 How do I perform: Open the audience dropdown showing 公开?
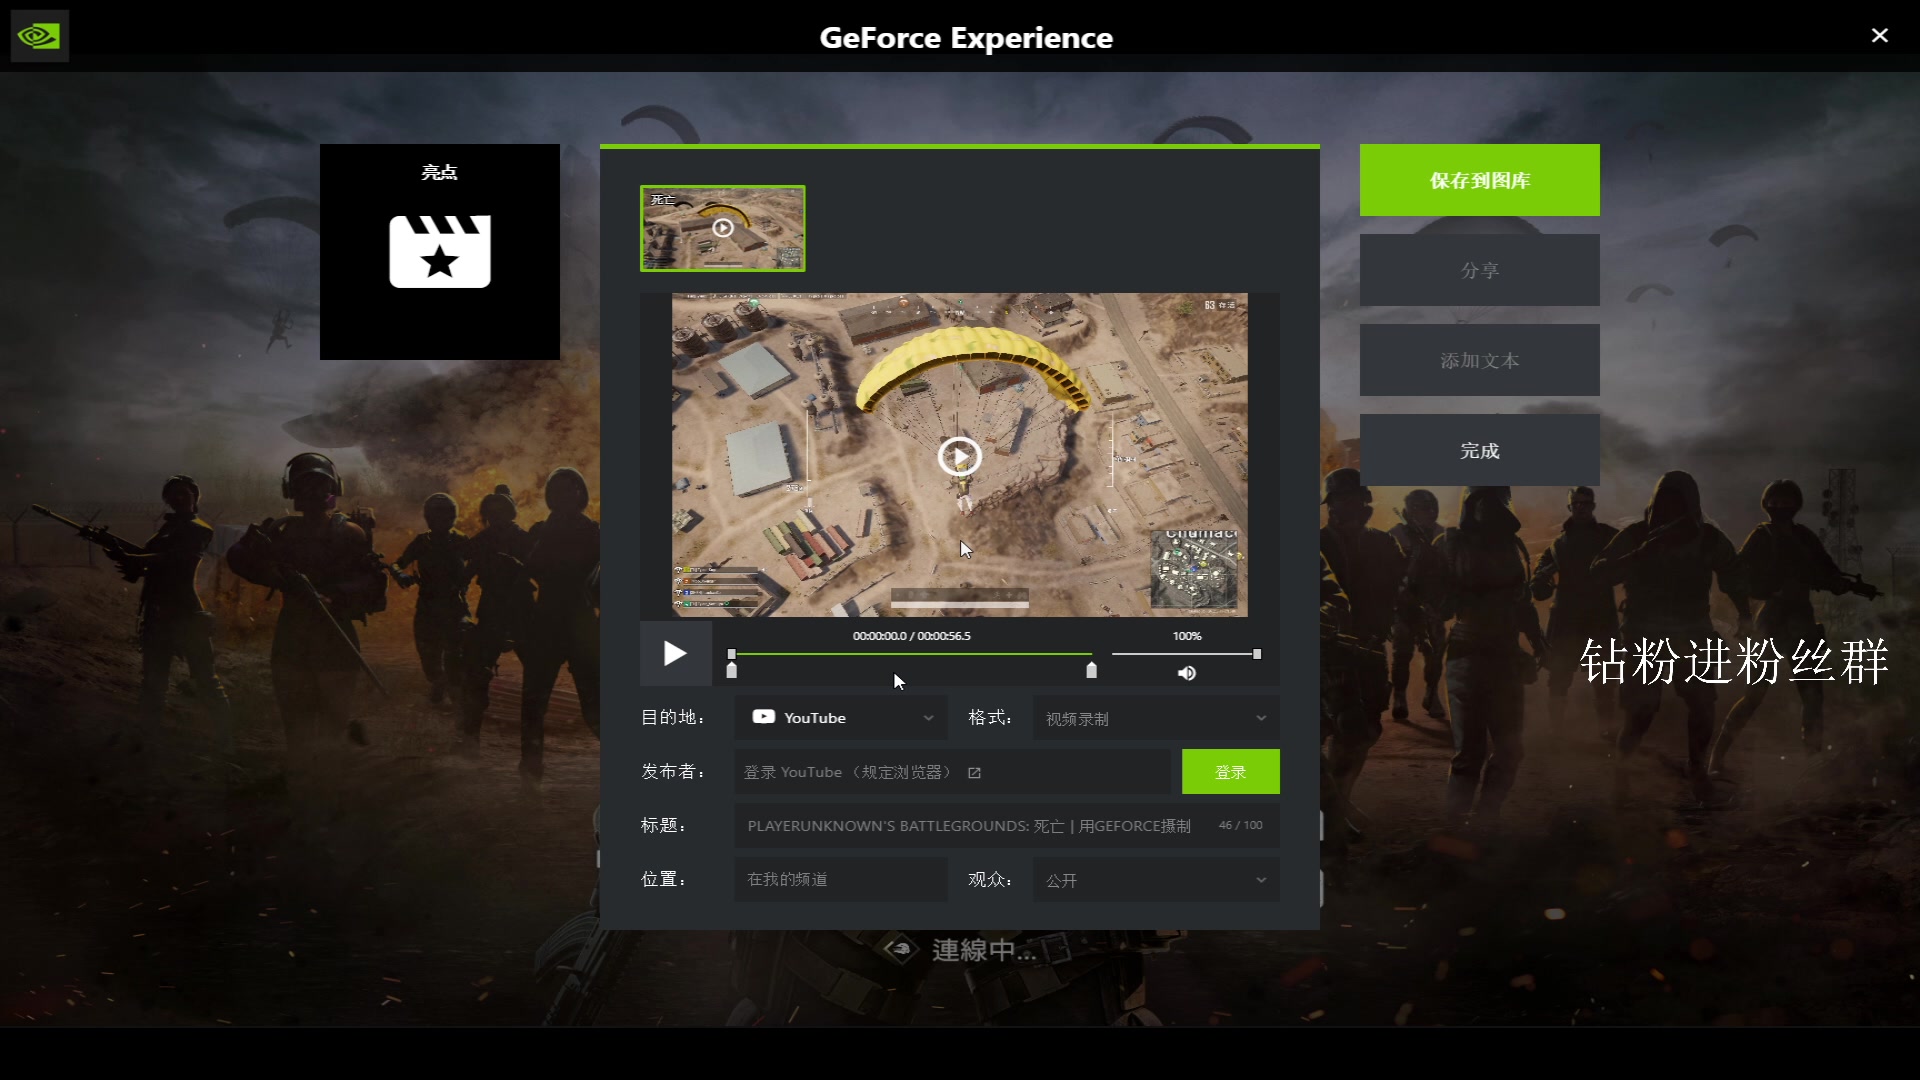coord(1156,880)
